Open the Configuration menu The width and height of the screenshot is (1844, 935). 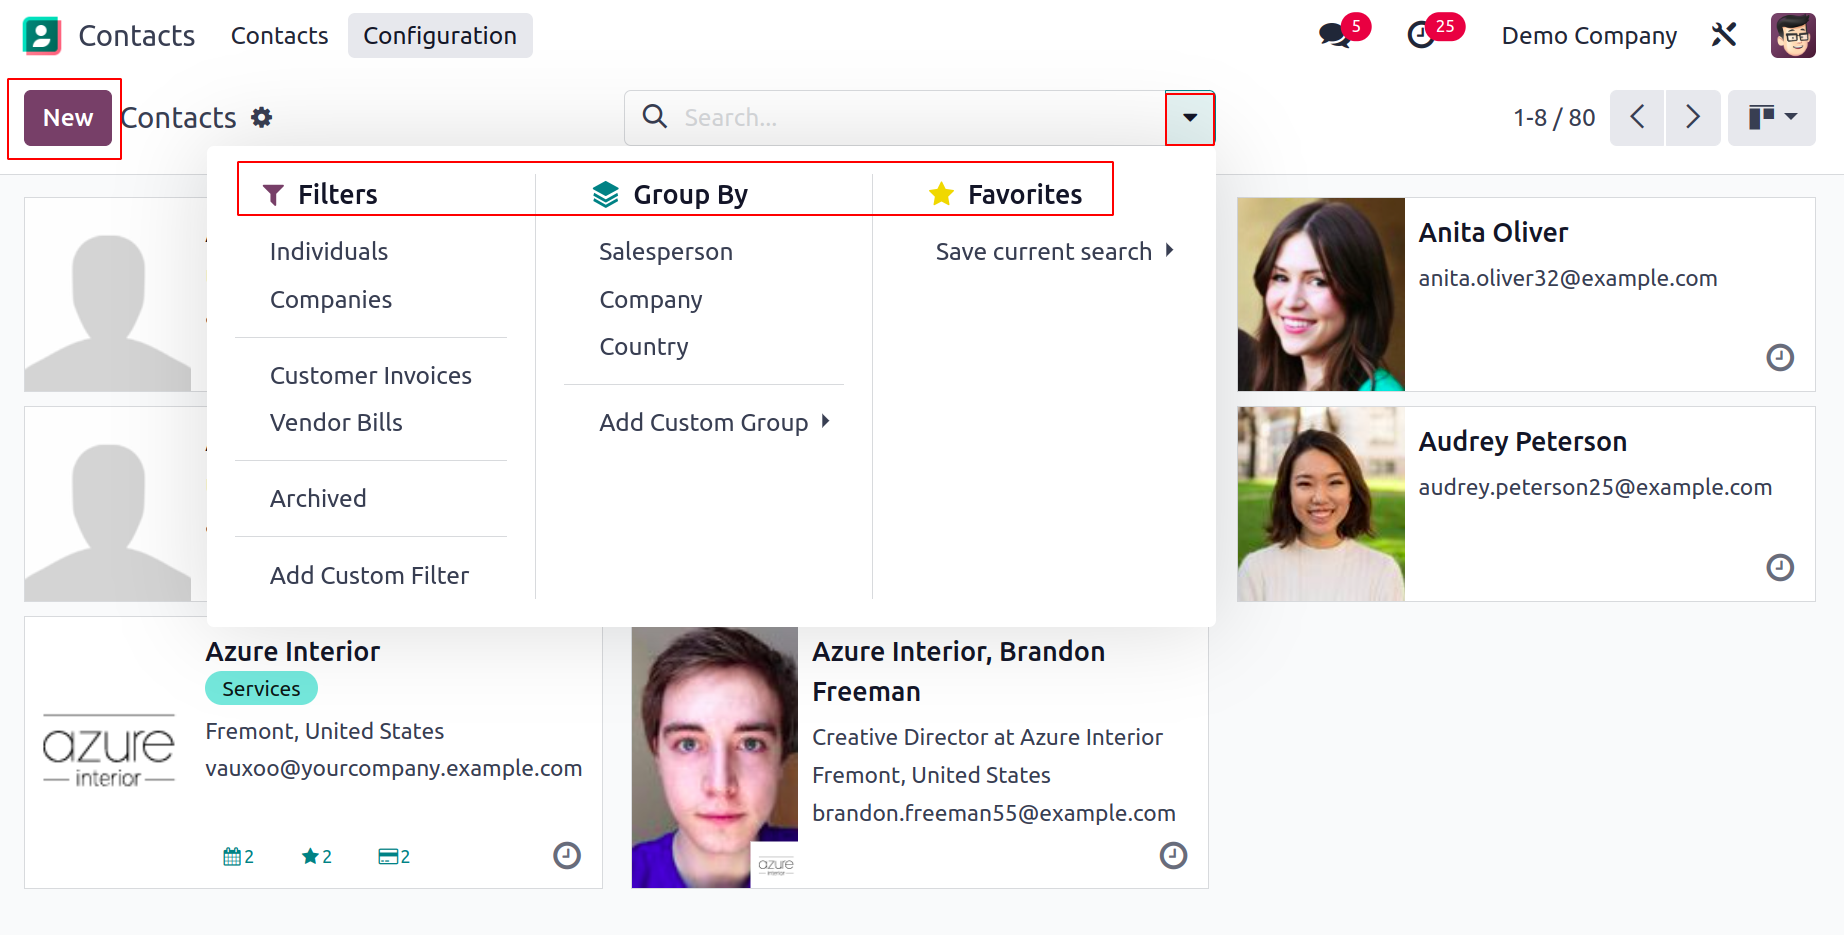tap(440, 36)
